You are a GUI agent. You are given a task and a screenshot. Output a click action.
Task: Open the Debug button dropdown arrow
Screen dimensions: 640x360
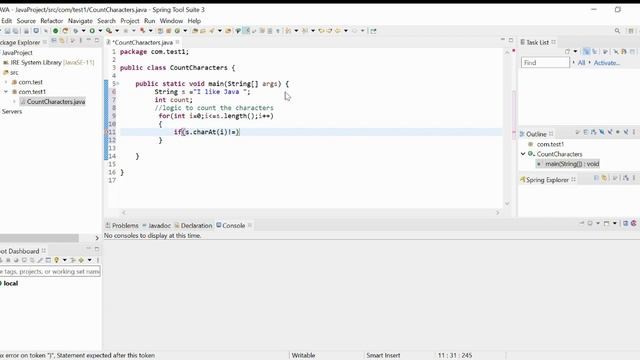[x=83, y=31]
